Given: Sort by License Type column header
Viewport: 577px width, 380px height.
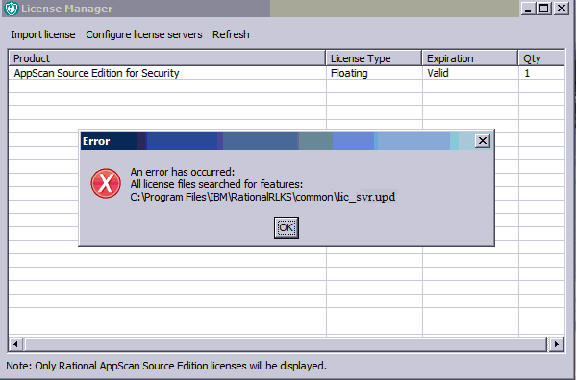Looking at the screenshot, I should click(x=374, y=58).
